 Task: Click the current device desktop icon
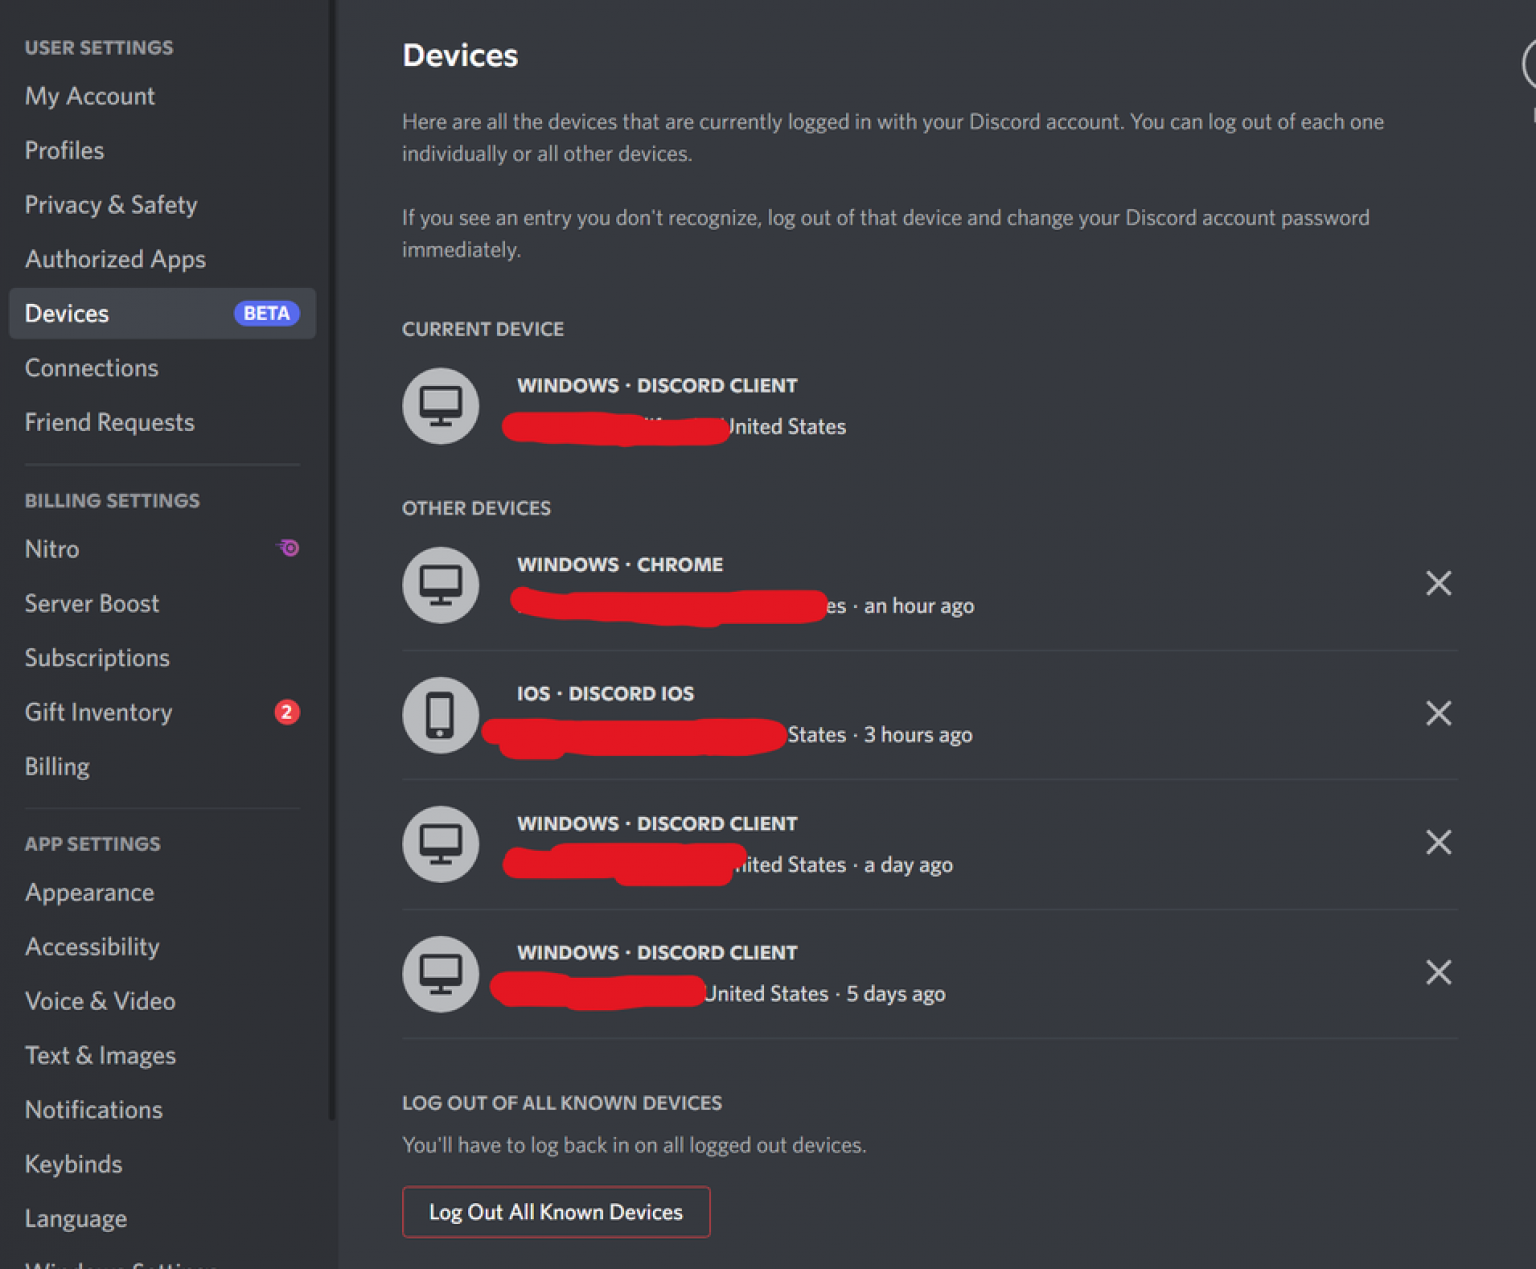tap(440, 406)
